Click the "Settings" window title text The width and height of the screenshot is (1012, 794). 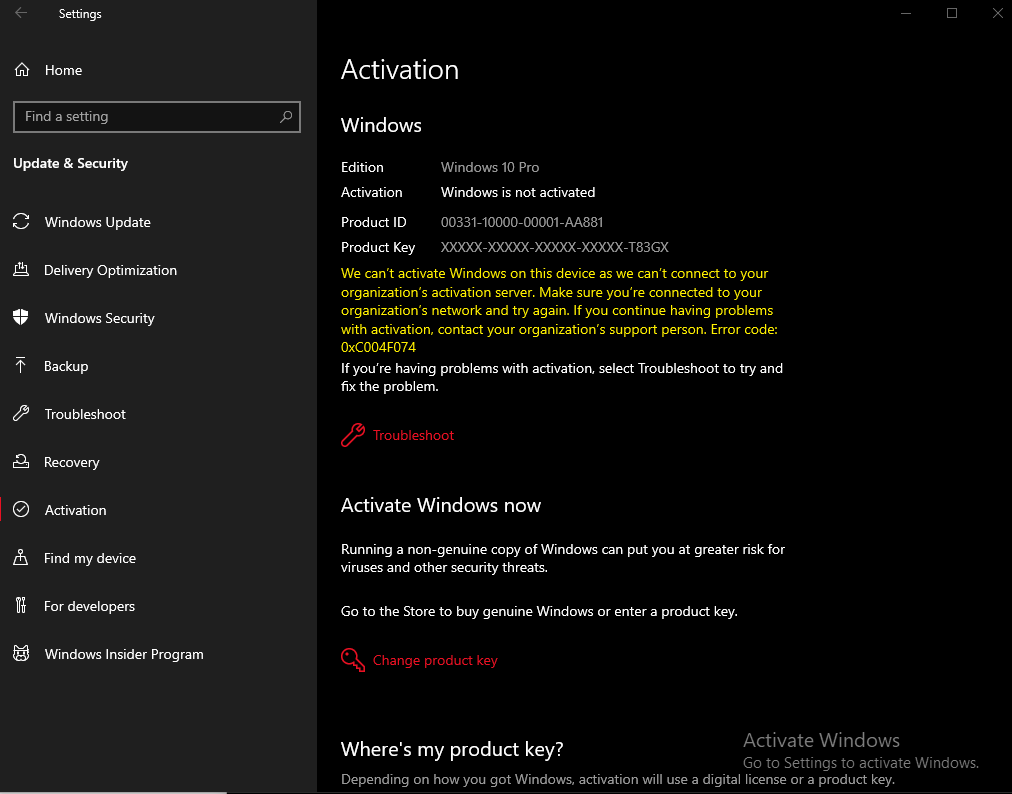pyautogui.click(x=80, y=14)
